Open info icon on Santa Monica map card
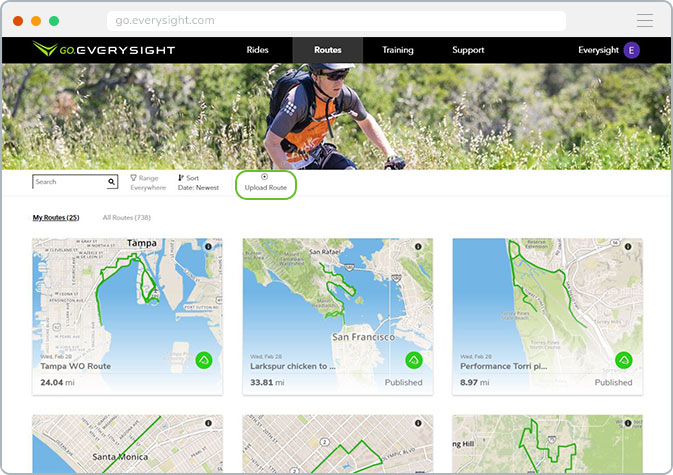Viewport: 673px width, 475px height. (x=208, y=423)
